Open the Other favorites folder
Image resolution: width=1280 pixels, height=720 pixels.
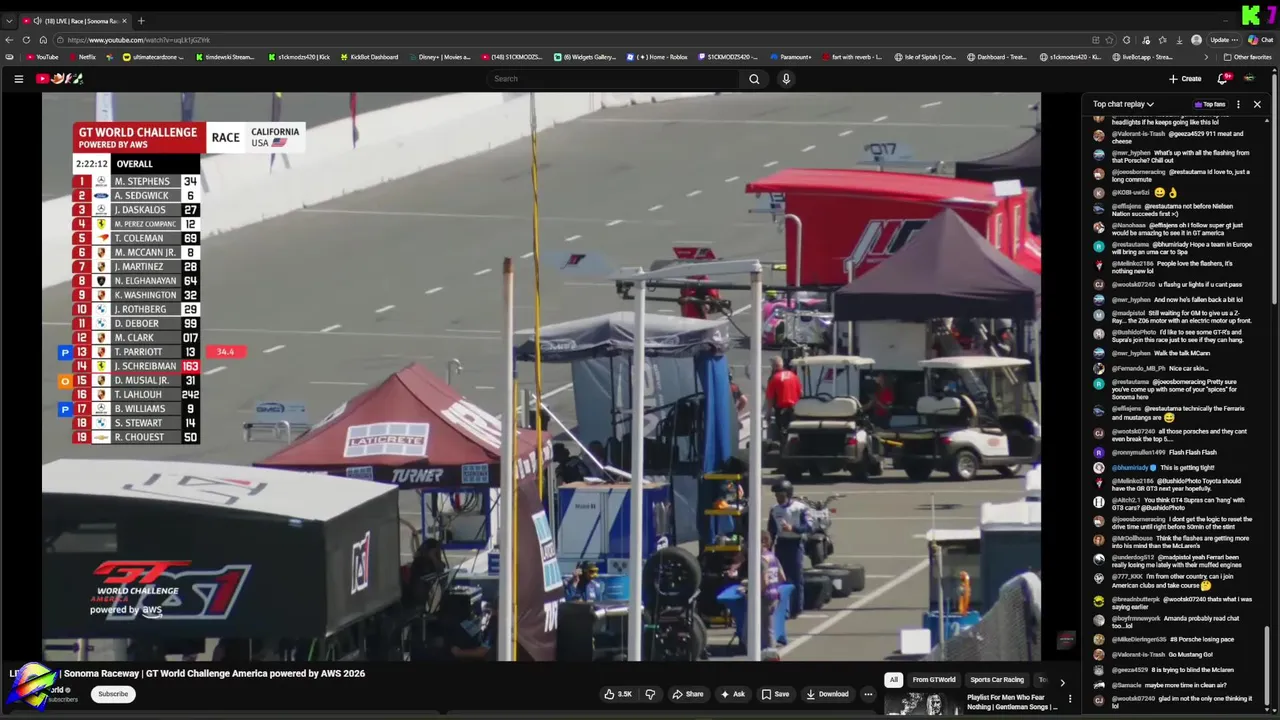1247,57
